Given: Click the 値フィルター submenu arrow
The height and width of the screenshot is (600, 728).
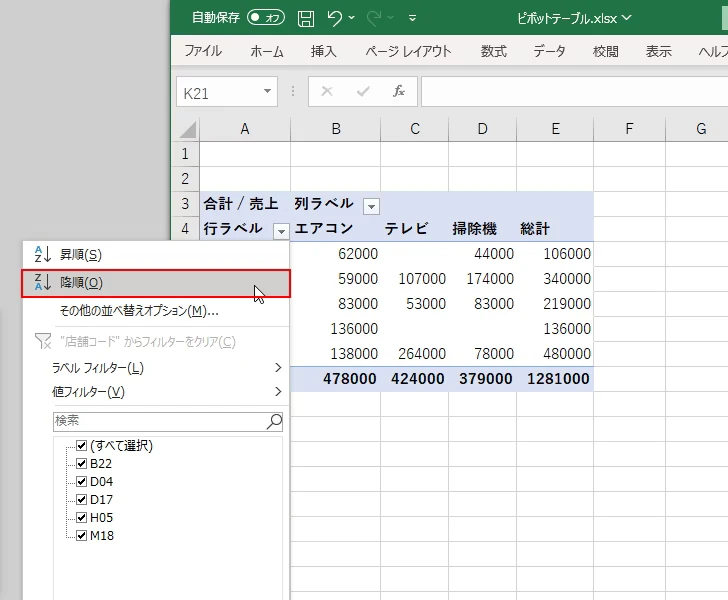Looking at the screenshot, I should pyautogui.click(x=278, y=392).
